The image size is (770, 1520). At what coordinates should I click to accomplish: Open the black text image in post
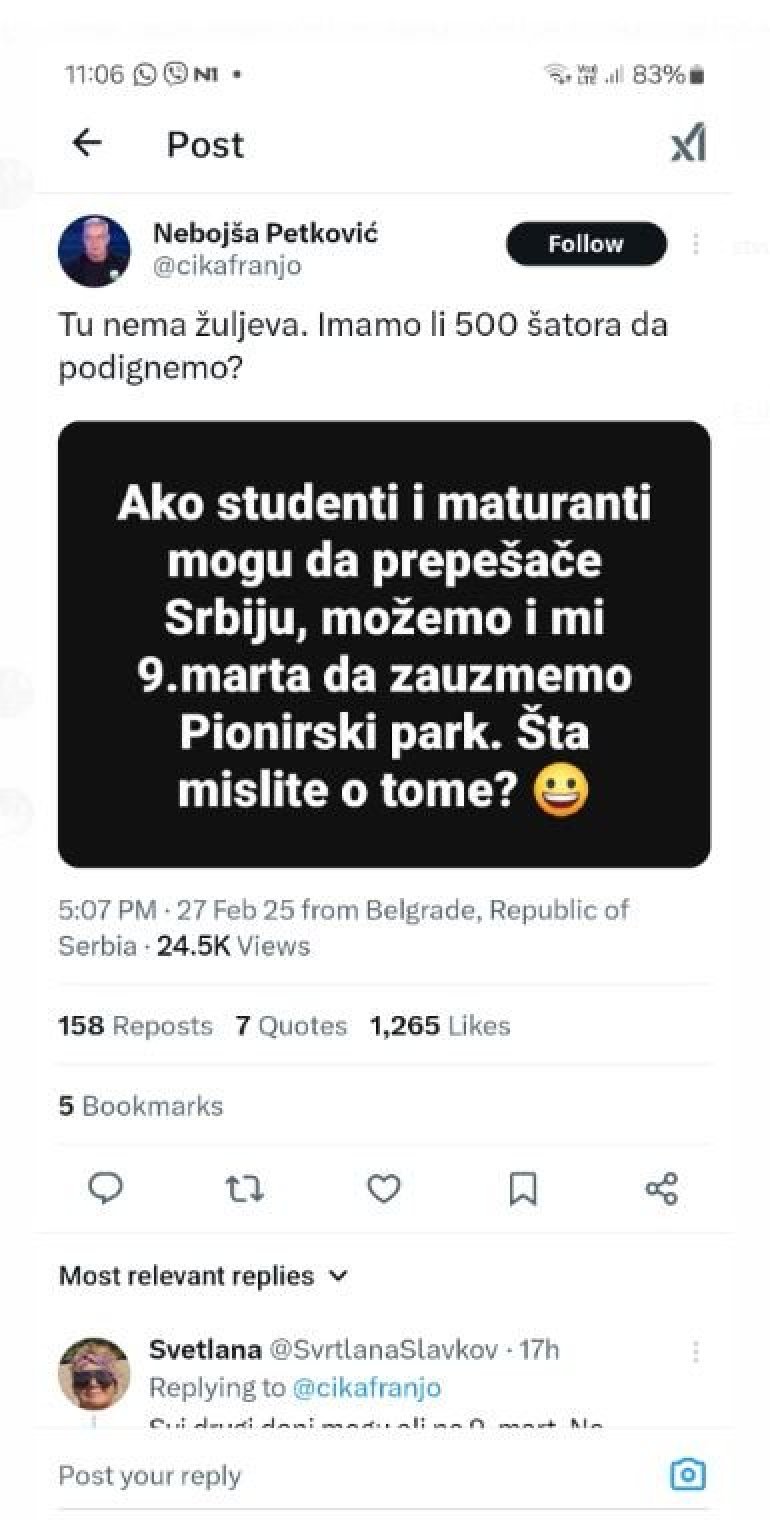pos(384,644)
